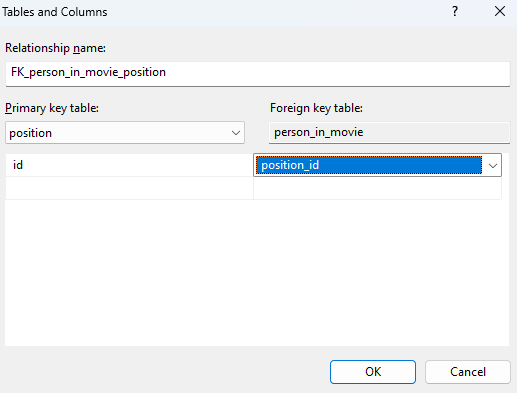Click the "Tables and Columns" title bar text
517x393 pixels.
click(55, 12)
